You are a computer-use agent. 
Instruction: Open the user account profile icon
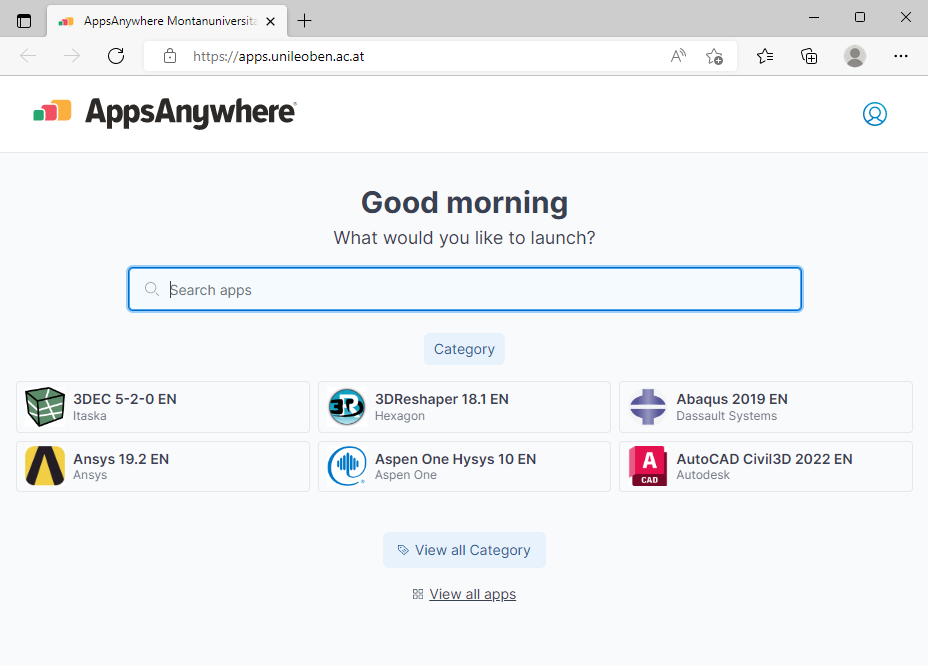pyautogui.click(x=874, y=114)
